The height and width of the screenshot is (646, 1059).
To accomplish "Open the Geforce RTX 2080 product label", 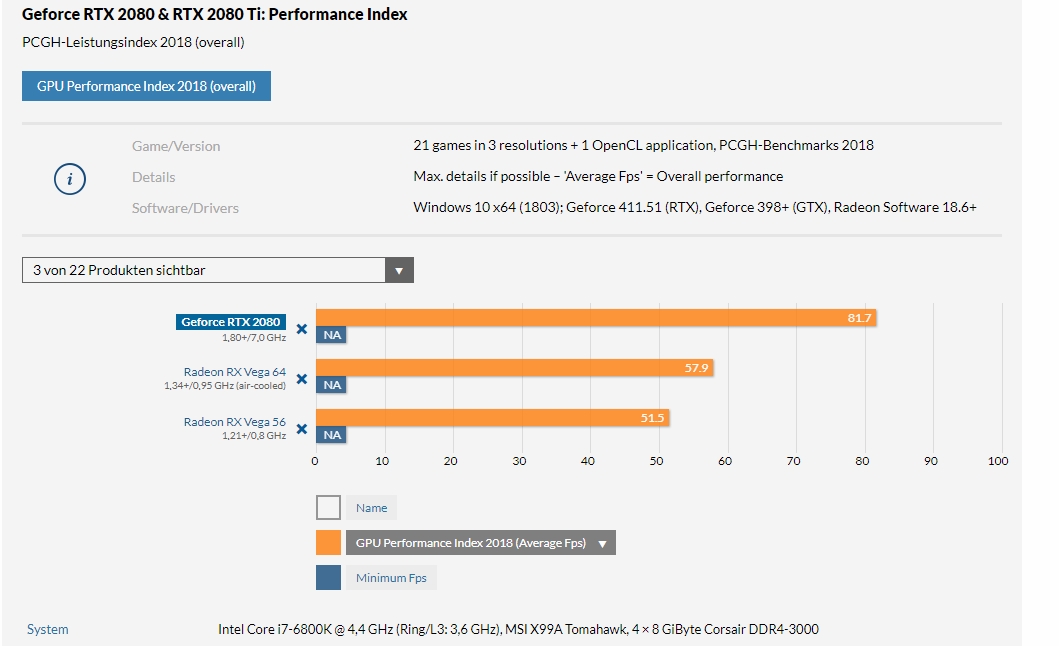I will coord(231,322).
